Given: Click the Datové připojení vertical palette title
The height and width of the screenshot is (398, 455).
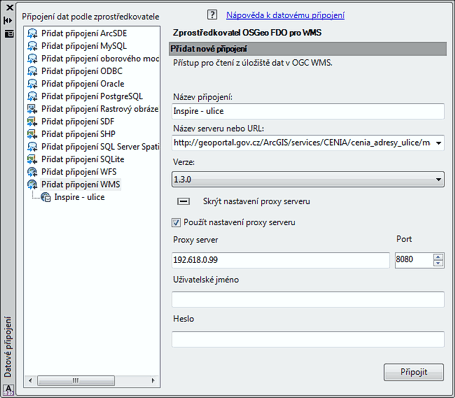Looking at the screenshot, I should pyautogui.click(x=8, y=347).
